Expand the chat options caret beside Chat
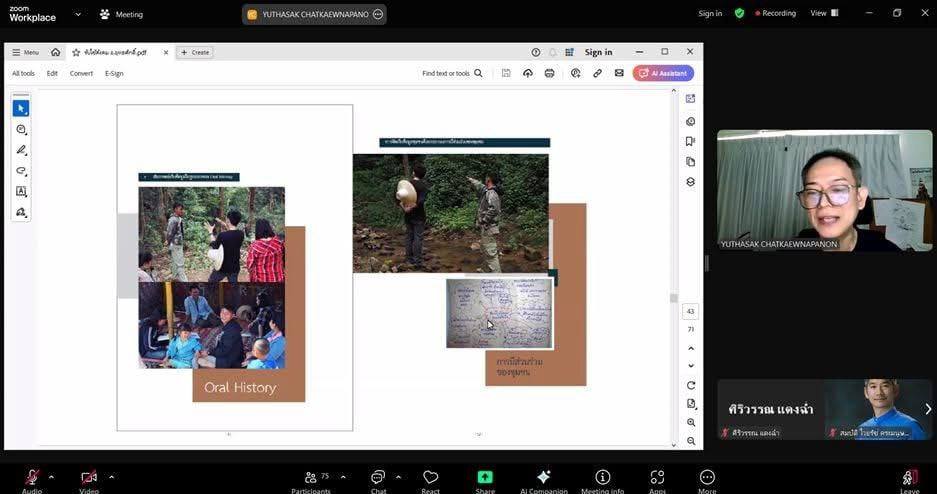The image size is (937, 494). tap(398, 476)
